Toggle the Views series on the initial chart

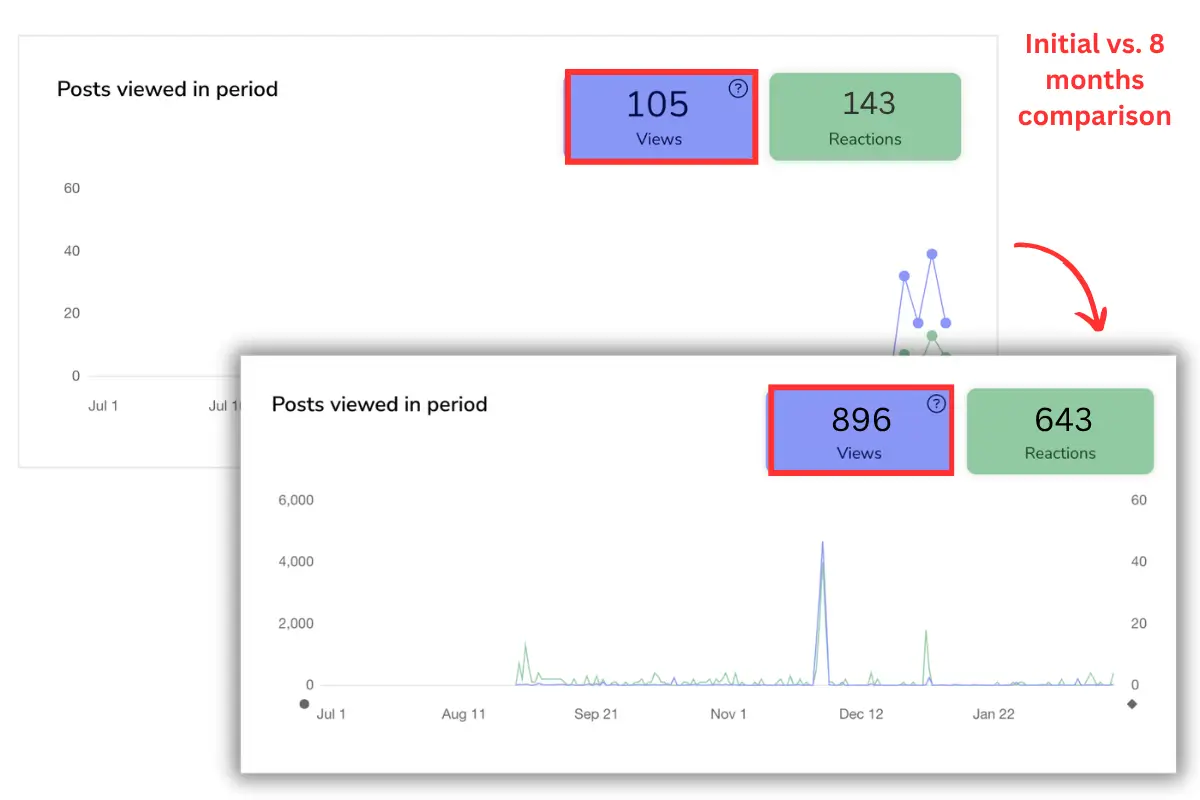click(x=660, y=116)
